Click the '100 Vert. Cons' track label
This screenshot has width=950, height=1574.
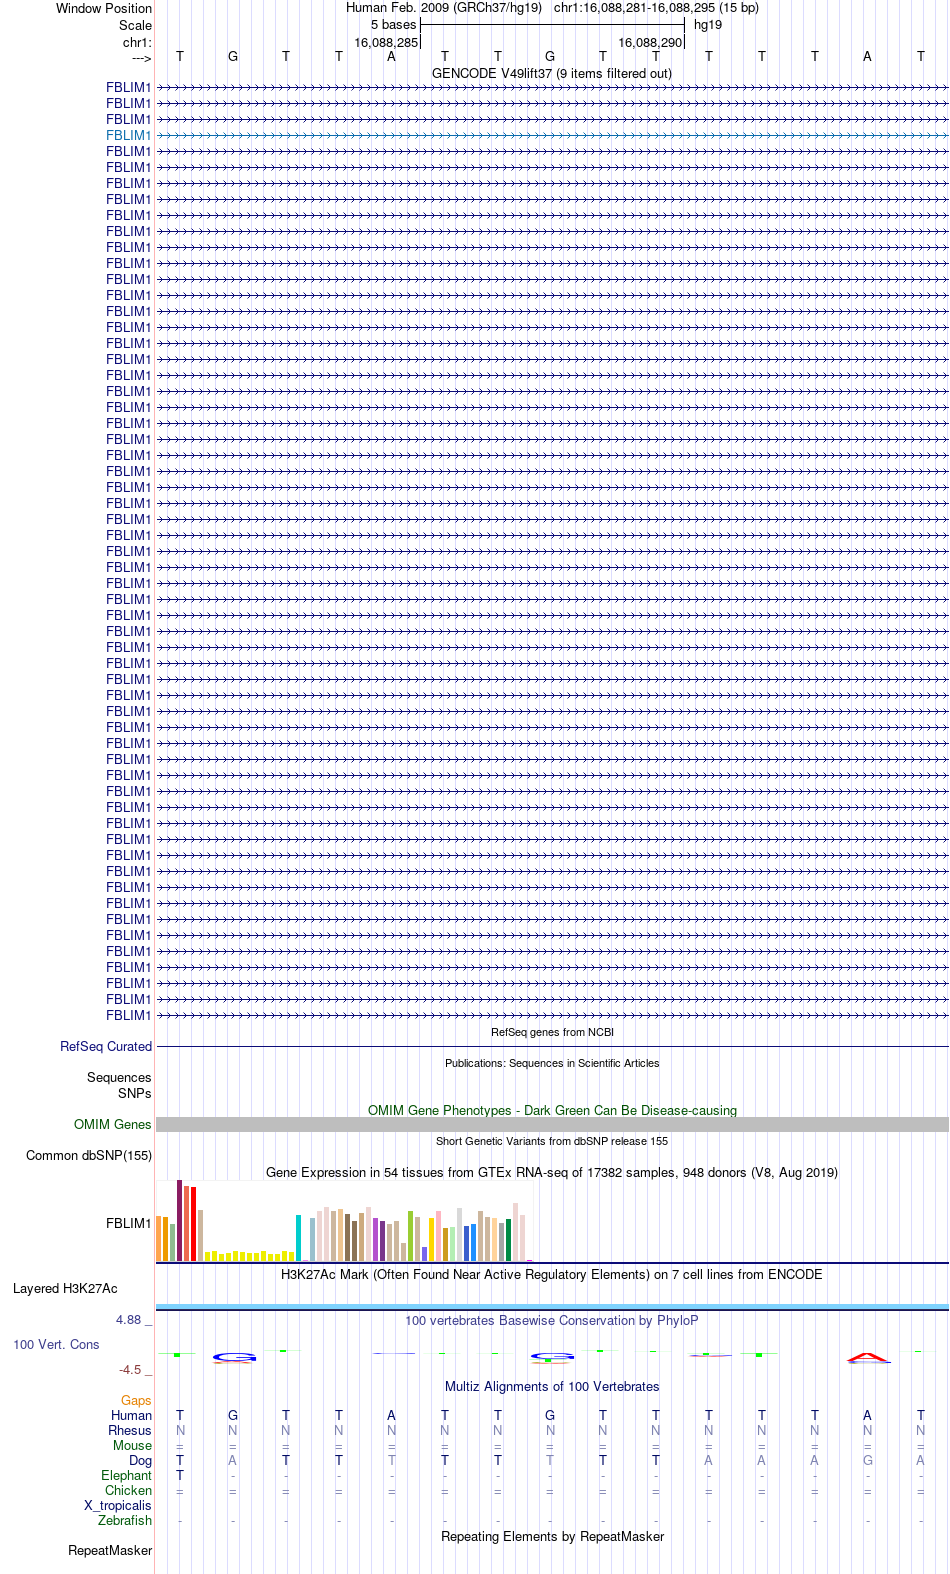click(x=56, y=1344)
